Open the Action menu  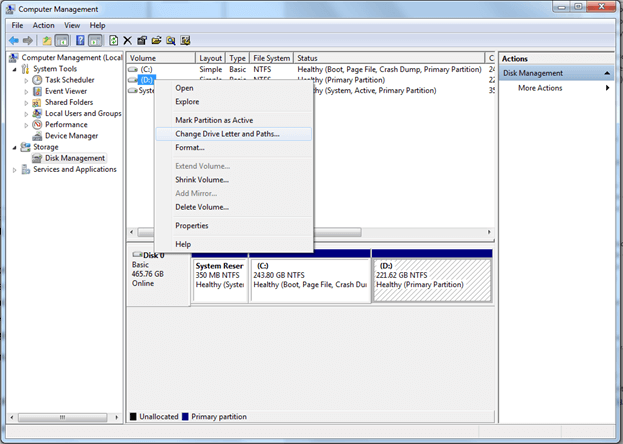click(43, 25)
